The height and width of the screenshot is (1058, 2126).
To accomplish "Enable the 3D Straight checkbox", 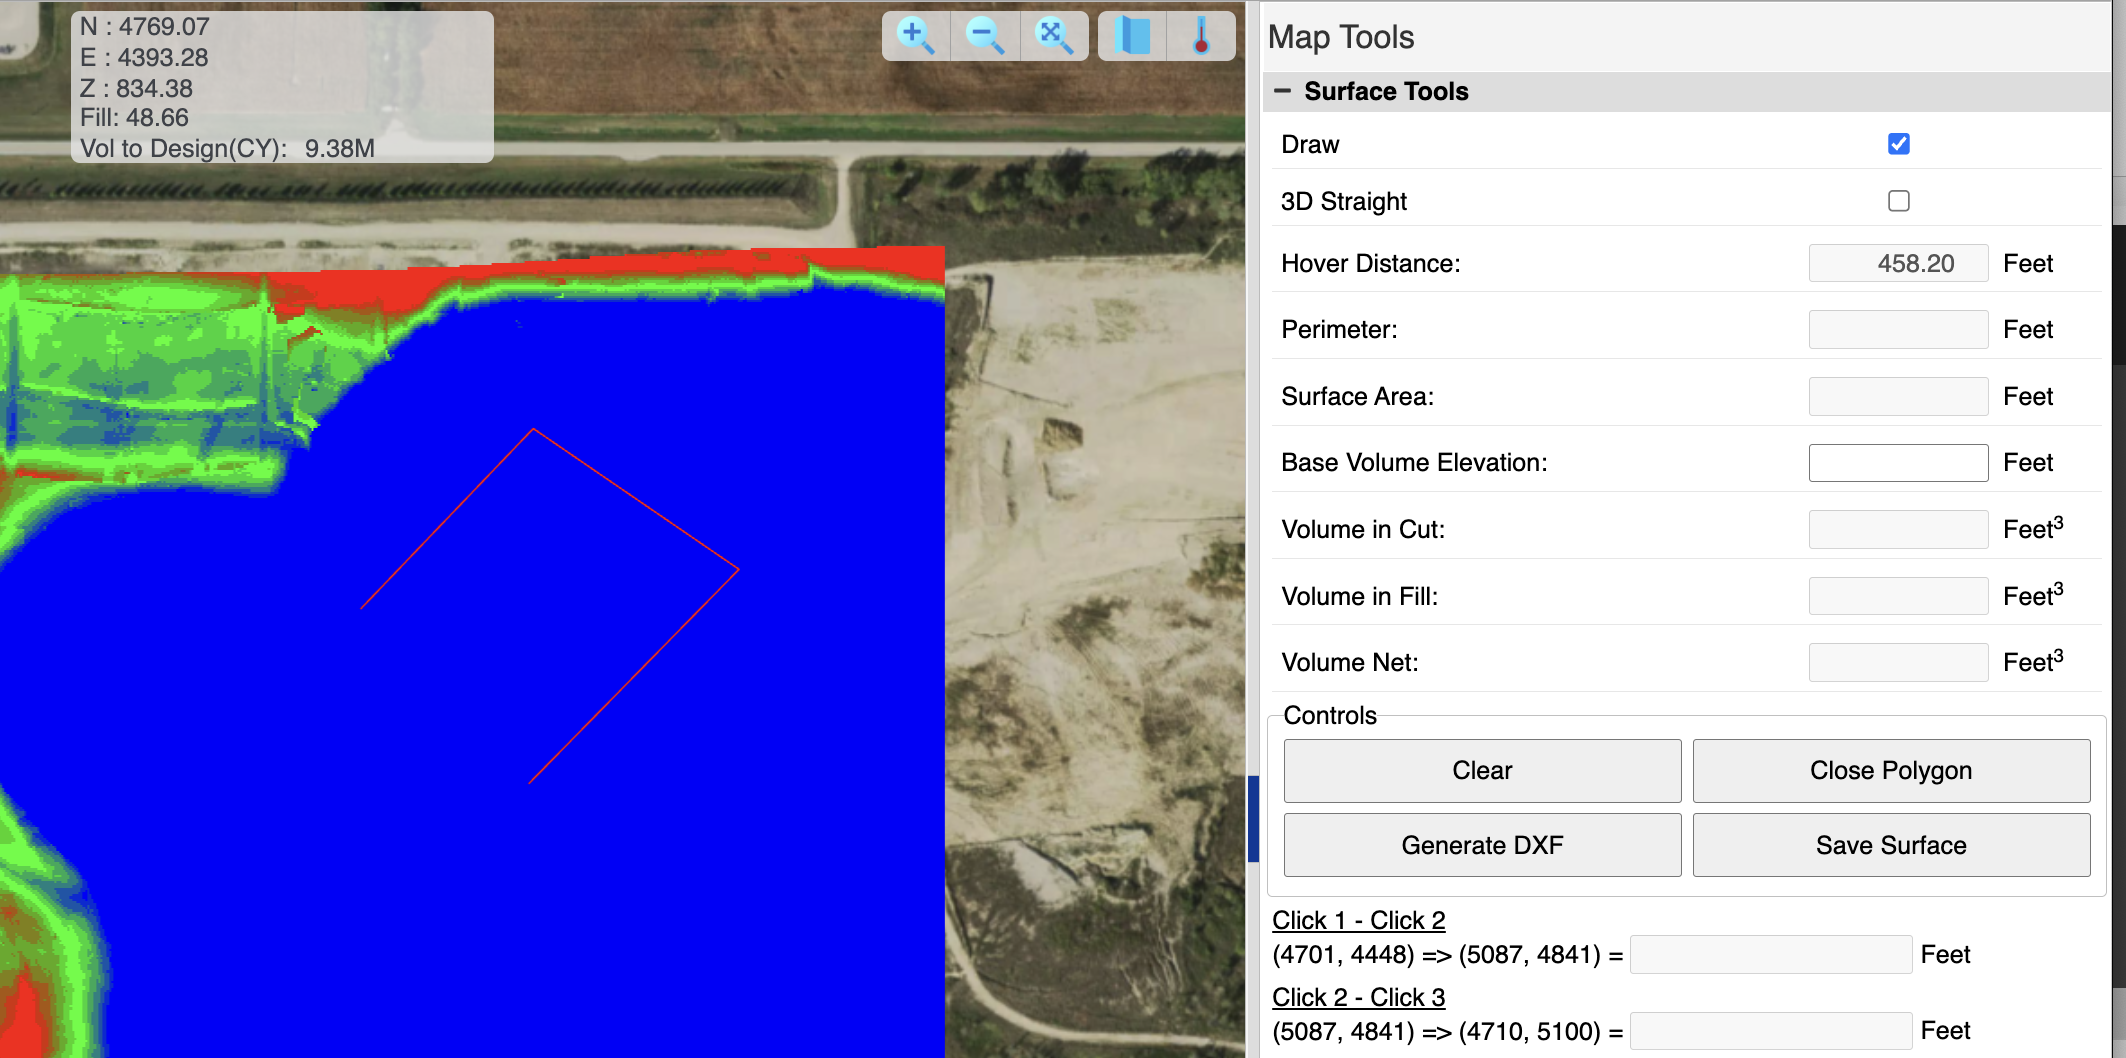I will click(x=1898, y=201).
